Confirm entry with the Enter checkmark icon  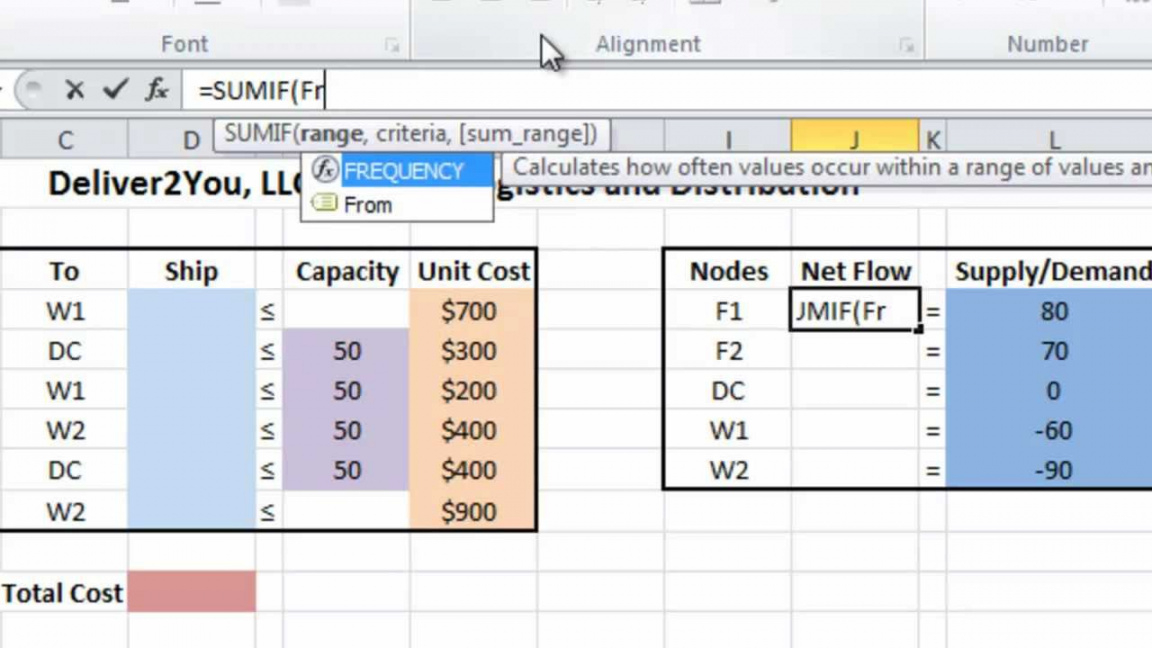pos(115,90)
